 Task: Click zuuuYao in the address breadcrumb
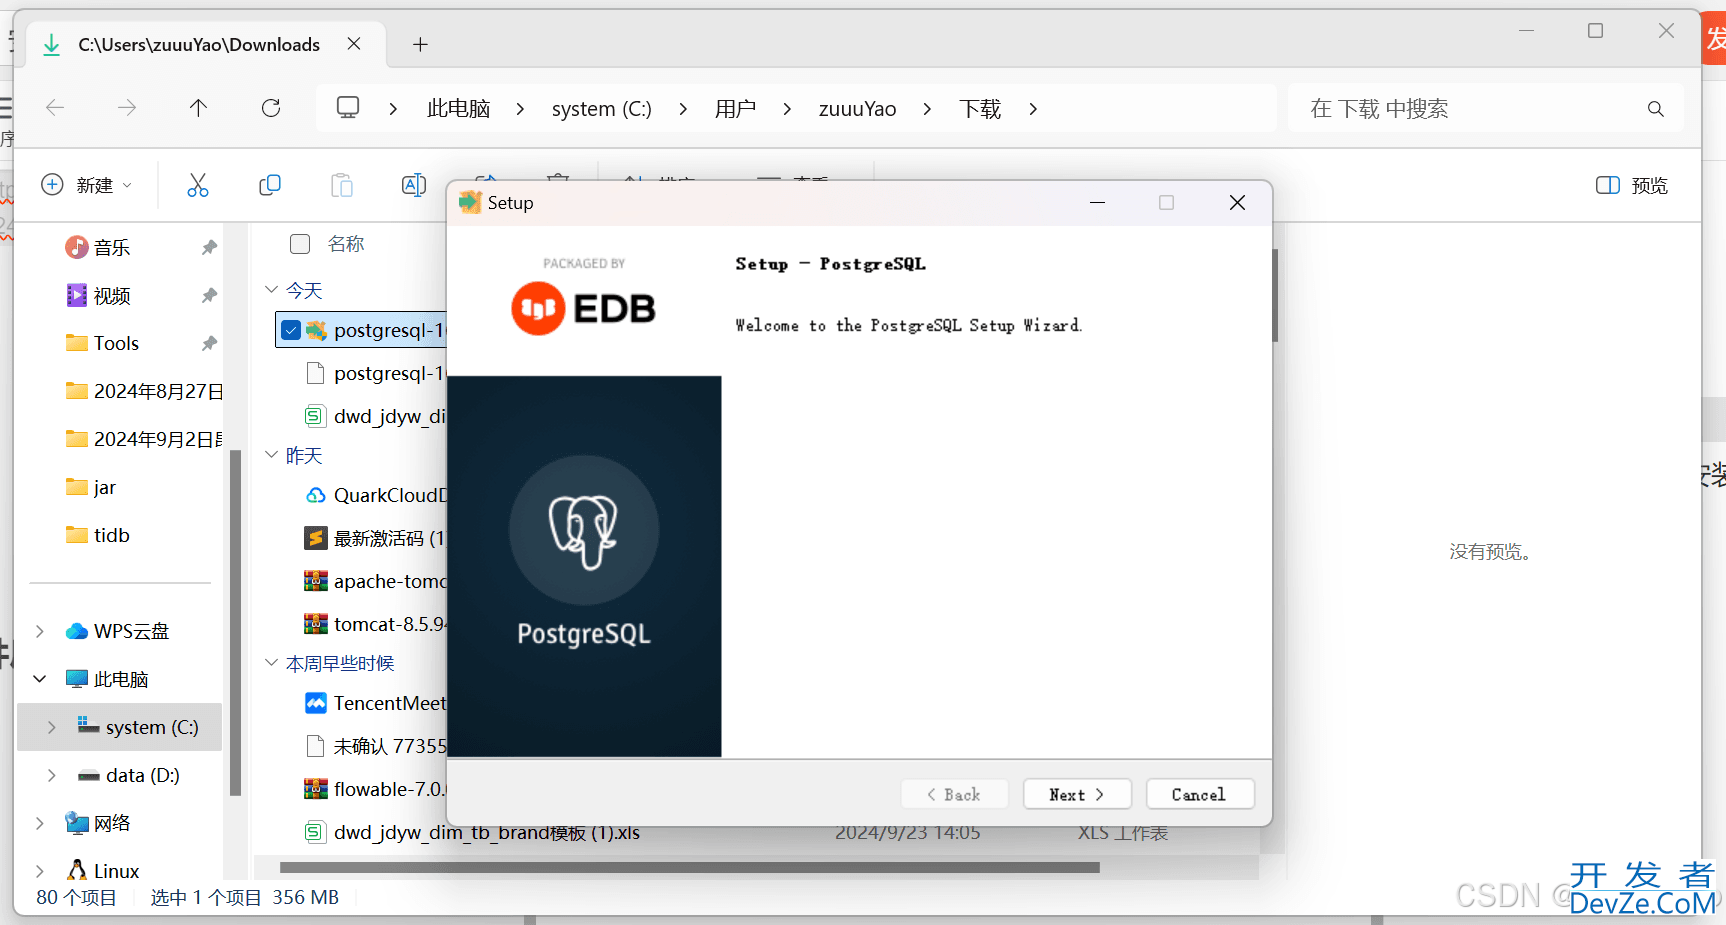click(x=857, y=108)
